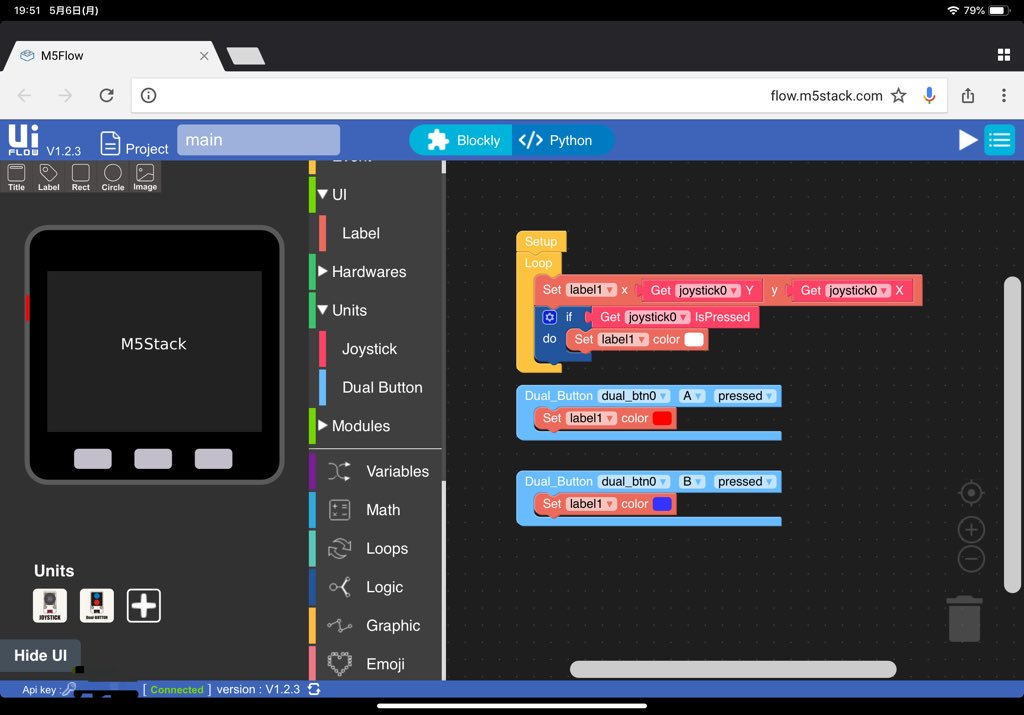Open button A selector dropdown
The width and height of the screenshot is (1024, 715).
(x=692, y=396)
